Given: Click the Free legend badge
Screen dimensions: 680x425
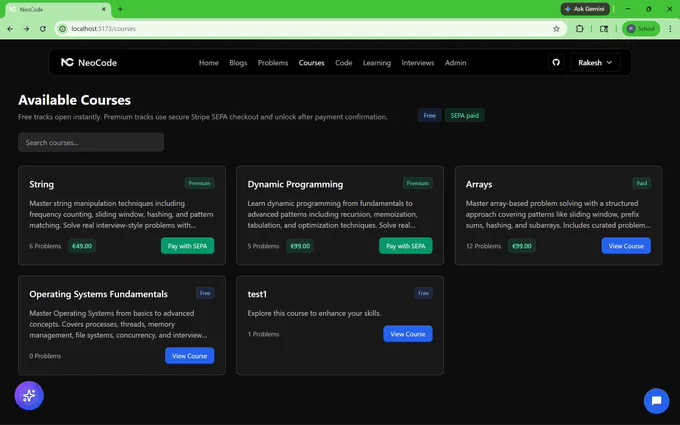Looking at the screenshot, I should [x=429, y=115].
